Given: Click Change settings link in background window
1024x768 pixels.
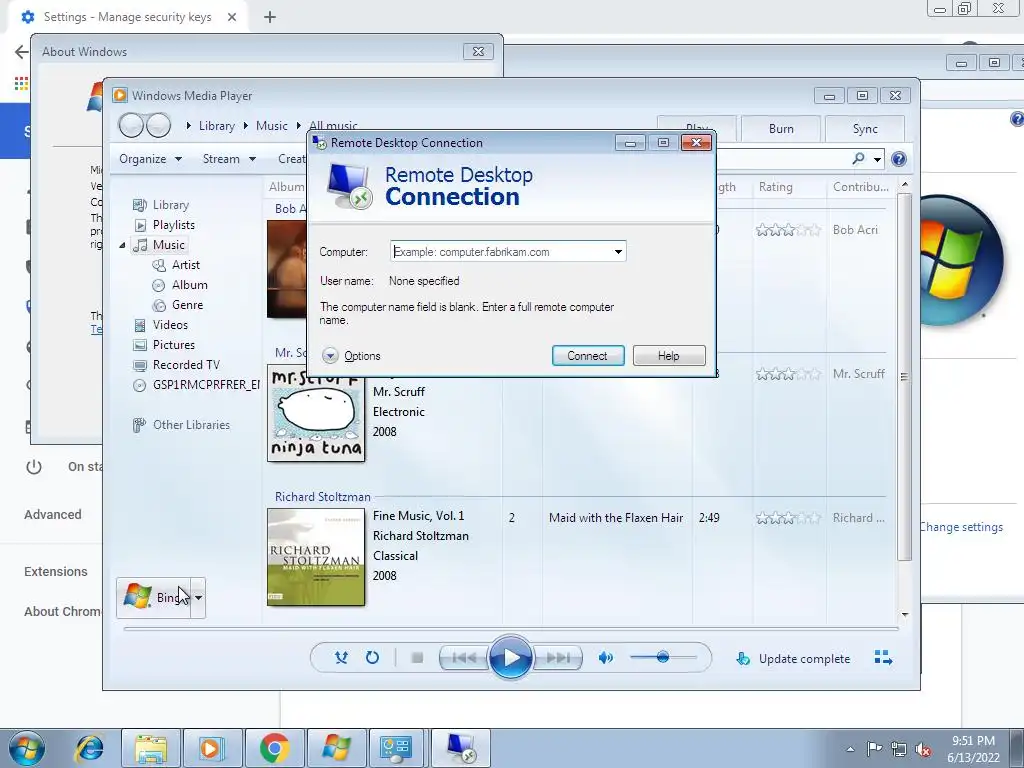Looking at the screenshot, I should click(961, 527).
